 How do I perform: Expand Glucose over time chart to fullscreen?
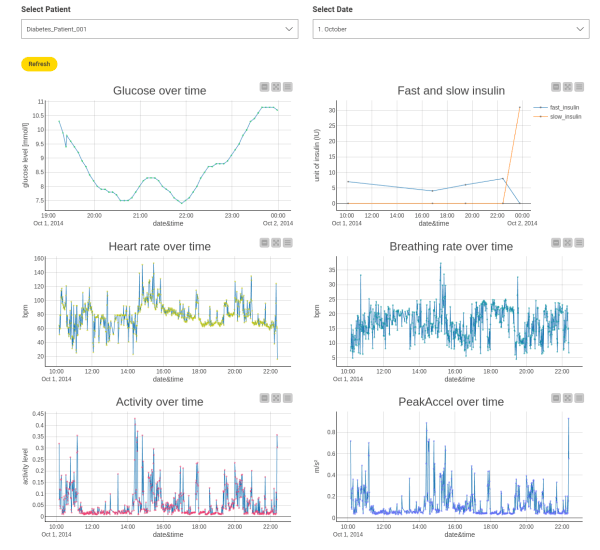tap(276, 87)
